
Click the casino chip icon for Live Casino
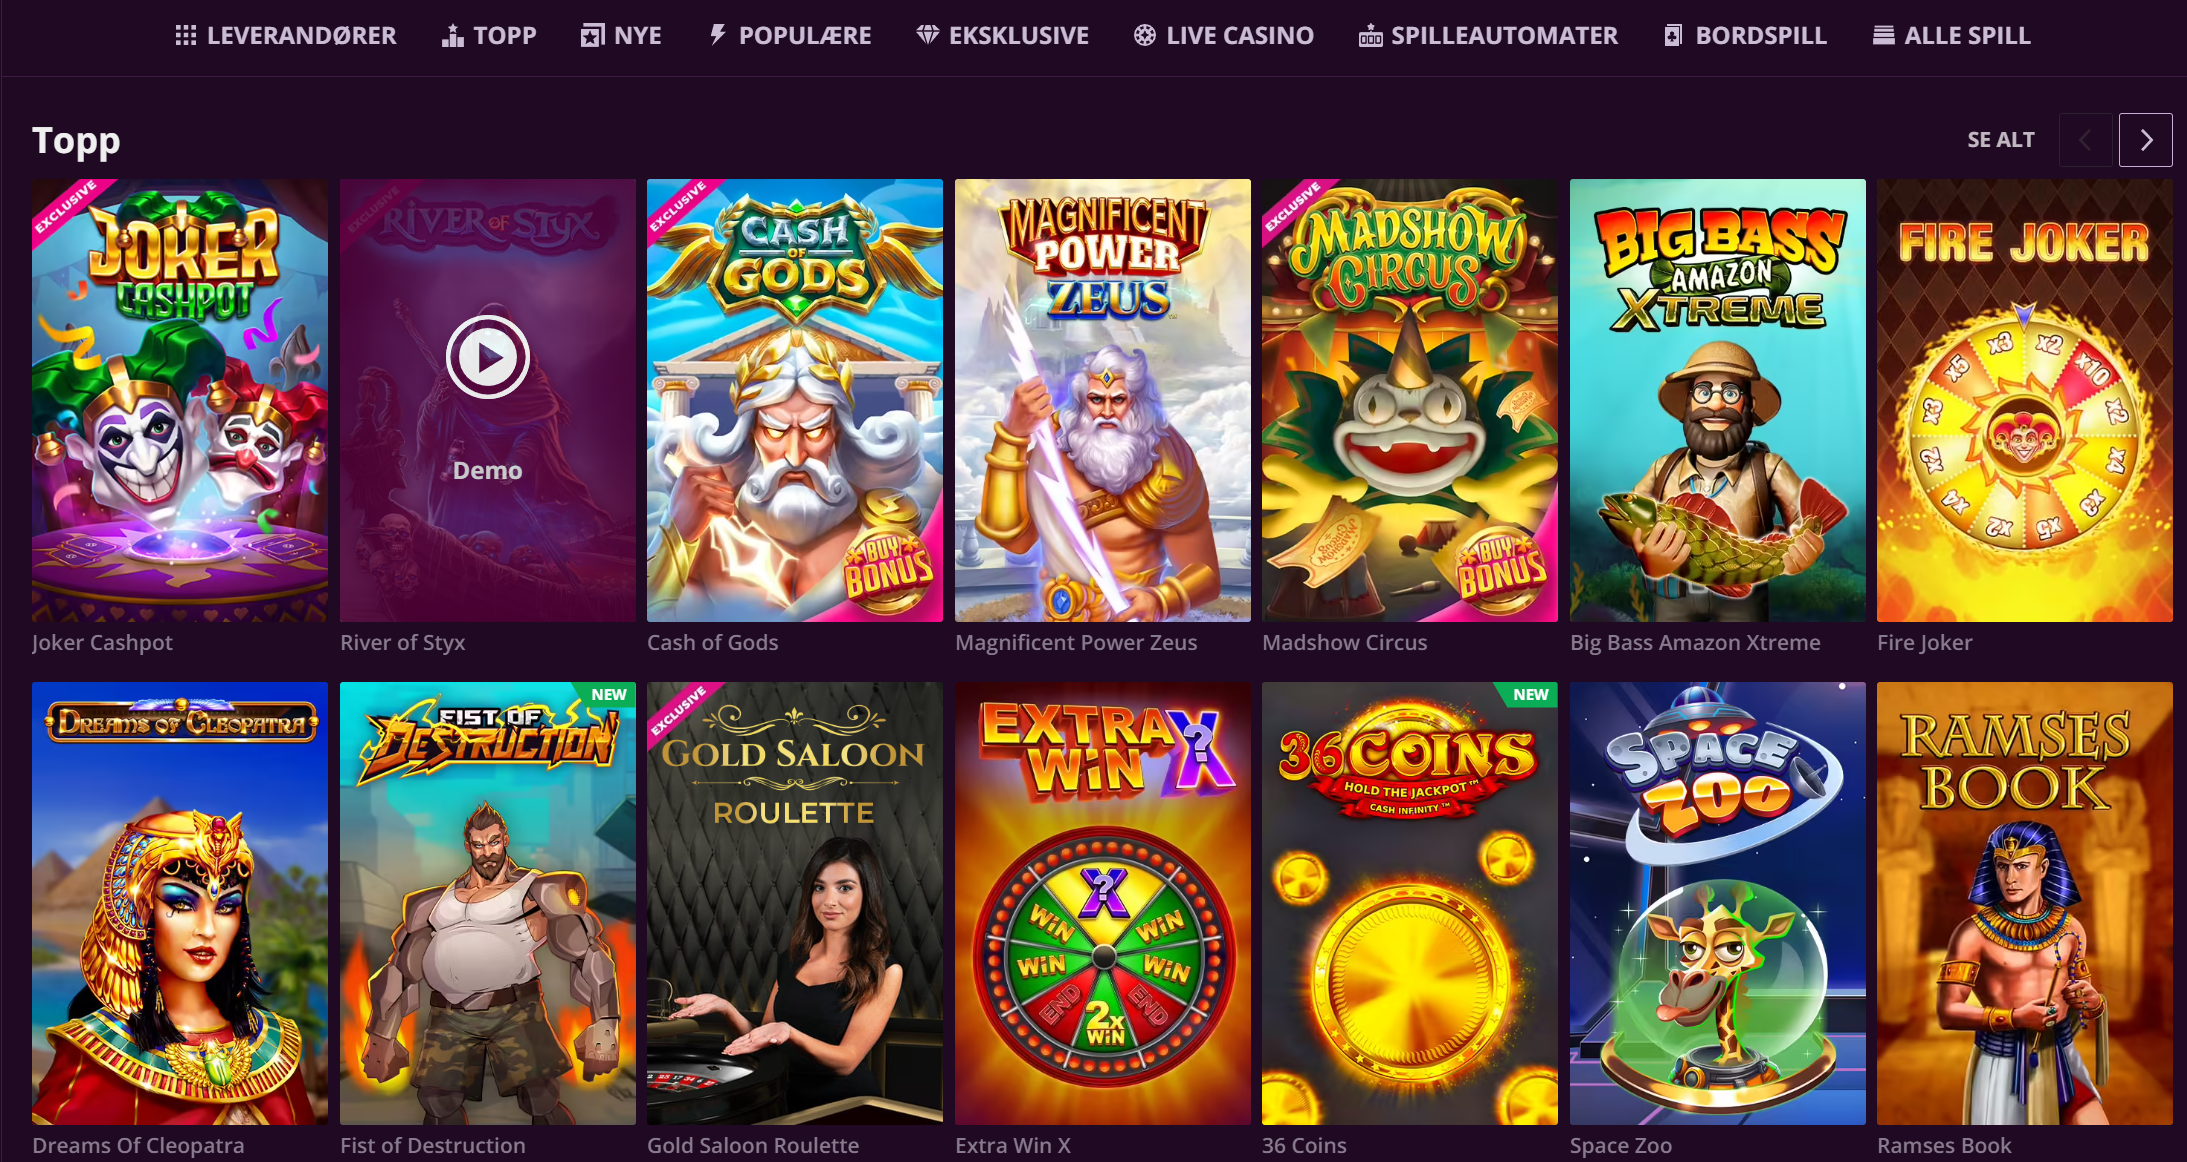click(x=1144, y=36)
